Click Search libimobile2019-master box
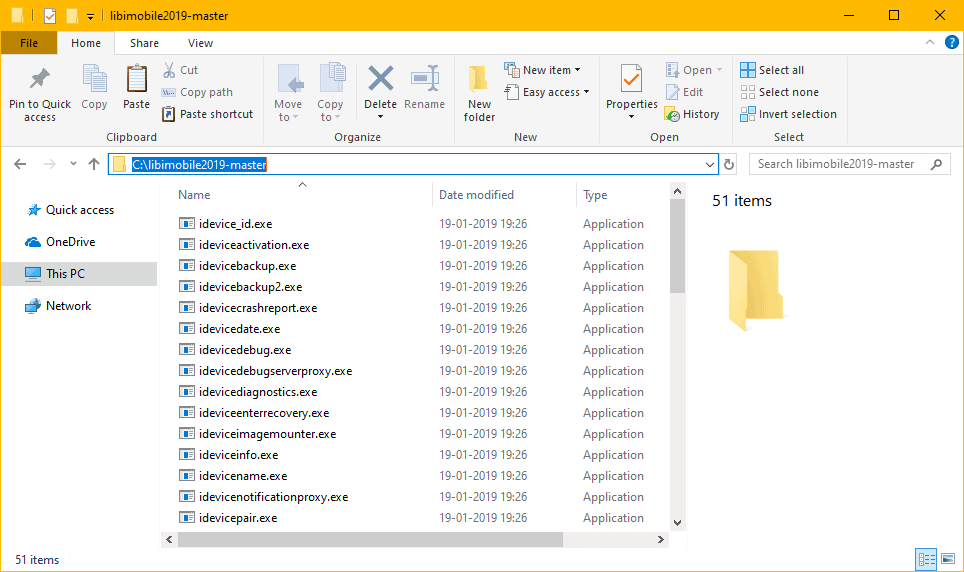964x572 pixels. [x=850, y=164]
